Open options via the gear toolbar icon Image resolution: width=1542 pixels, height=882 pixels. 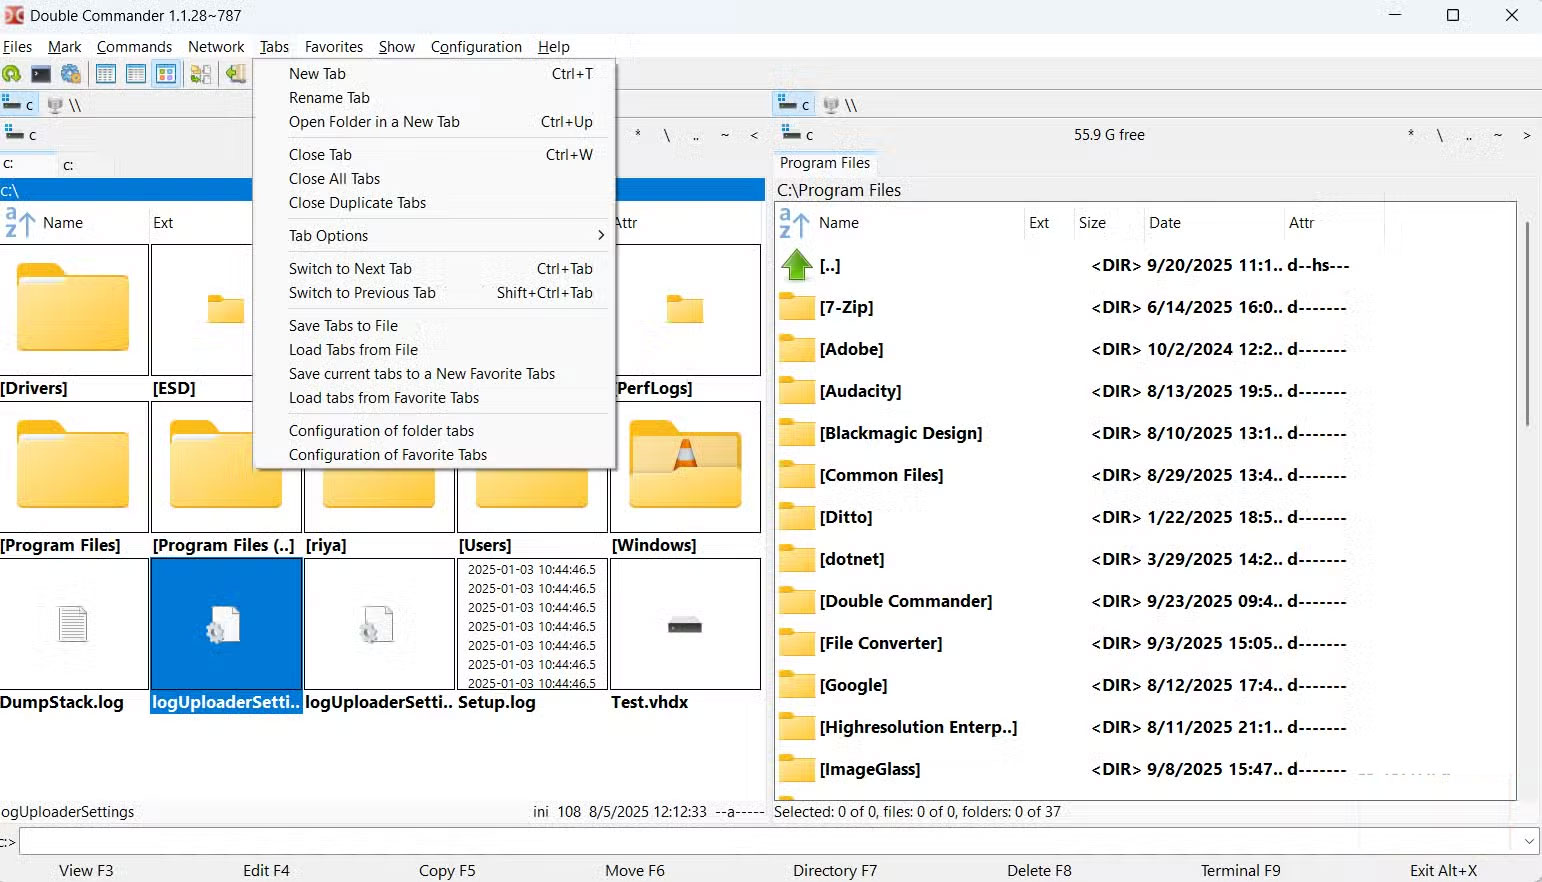coord(70,74)
